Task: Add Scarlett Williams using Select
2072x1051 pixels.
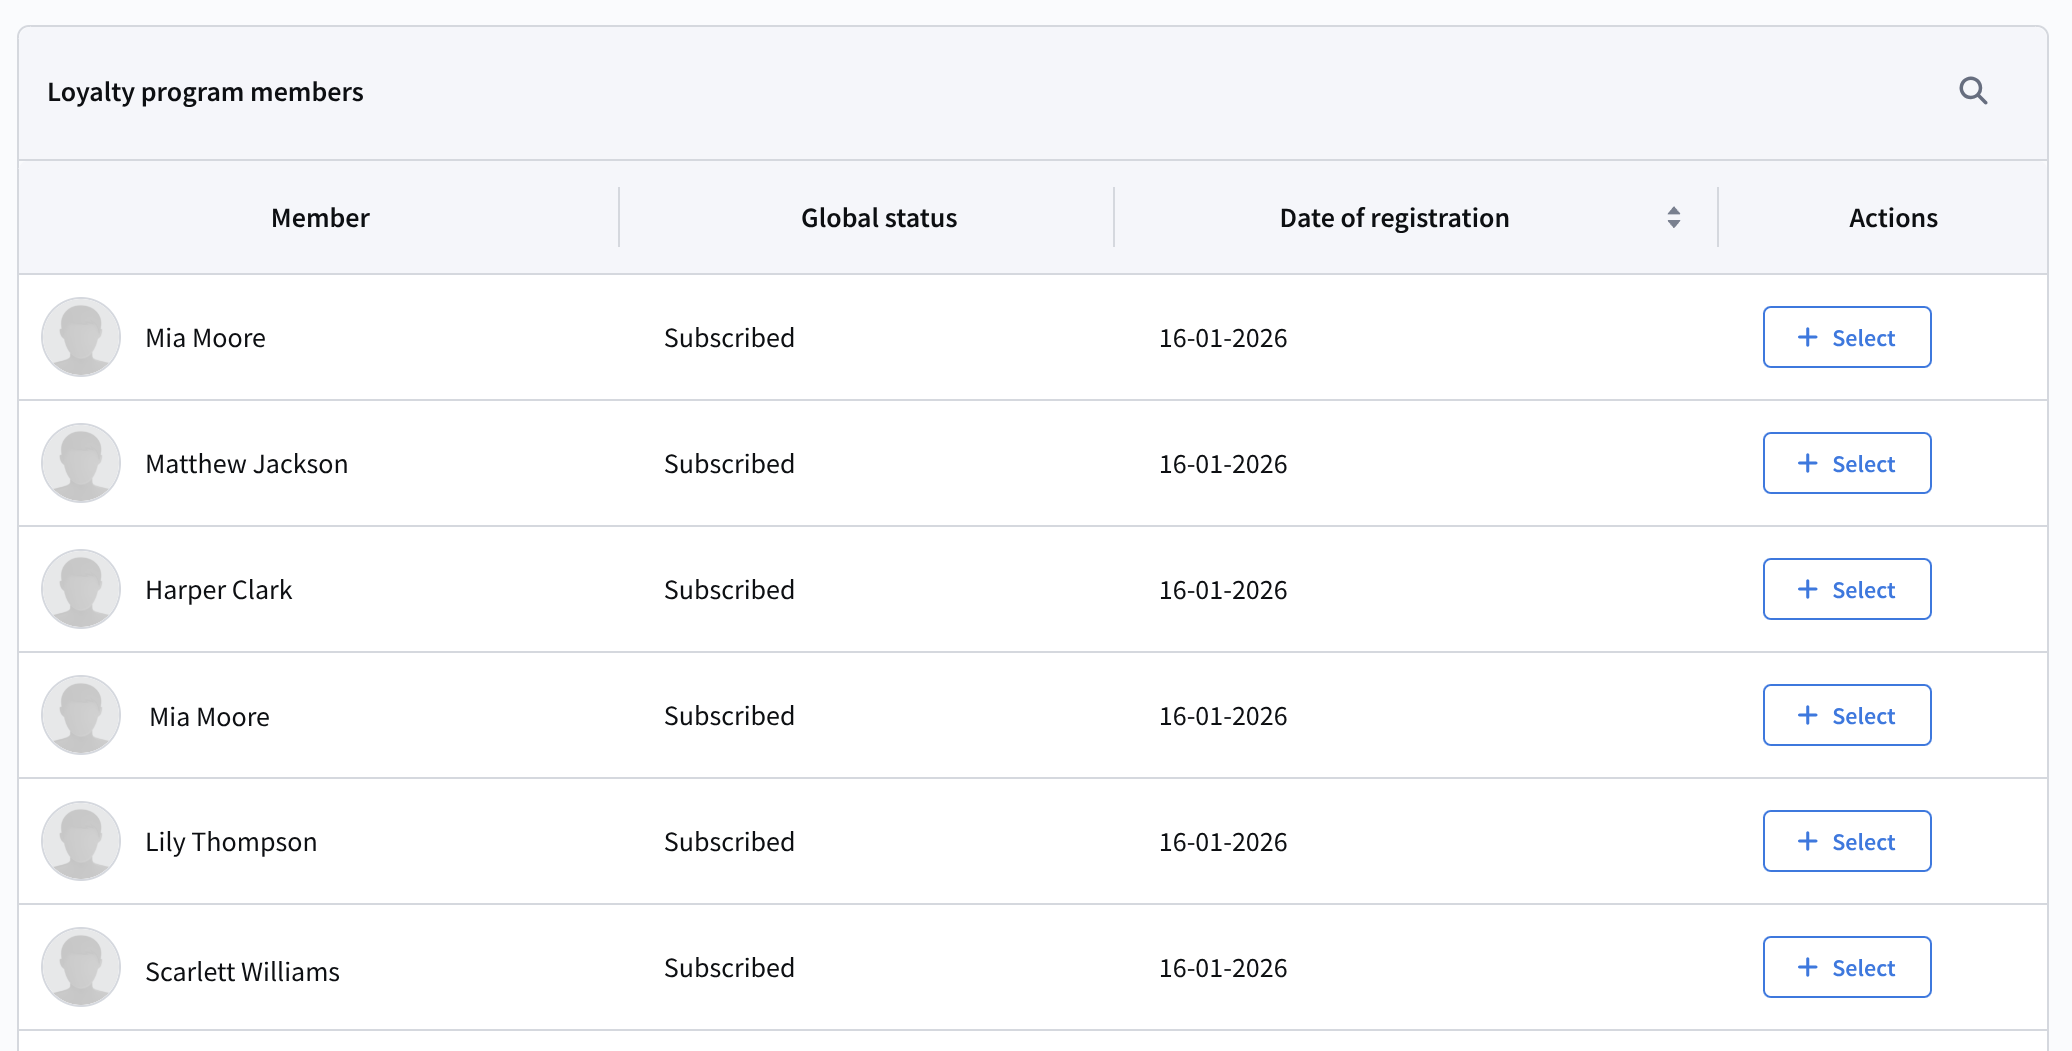Action: click(1846, 968)
